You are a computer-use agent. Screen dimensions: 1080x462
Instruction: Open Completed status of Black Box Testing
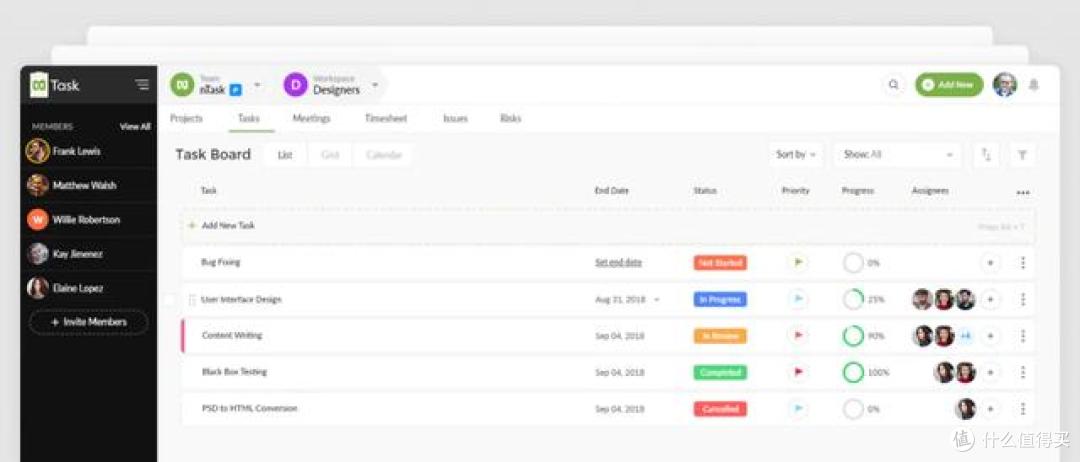720,372
